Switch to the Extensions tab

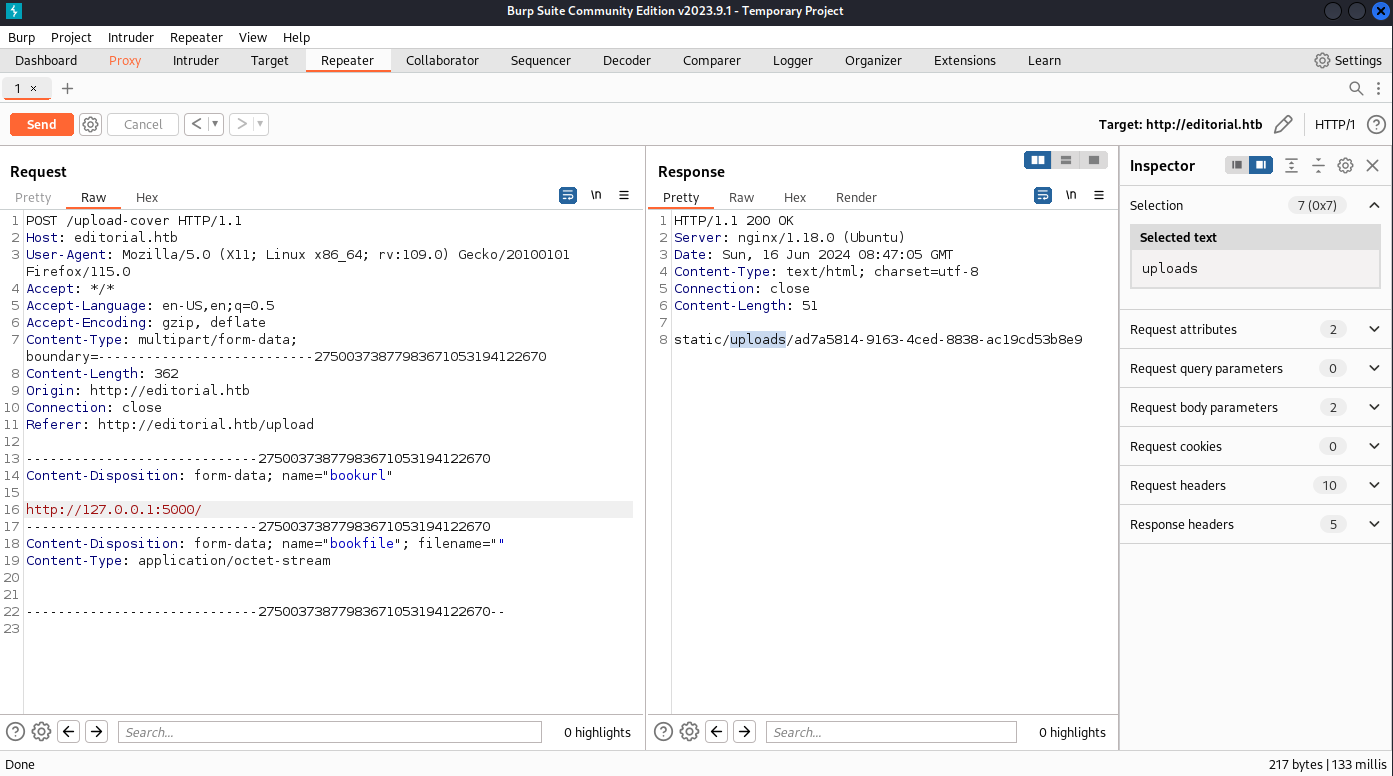965,60
